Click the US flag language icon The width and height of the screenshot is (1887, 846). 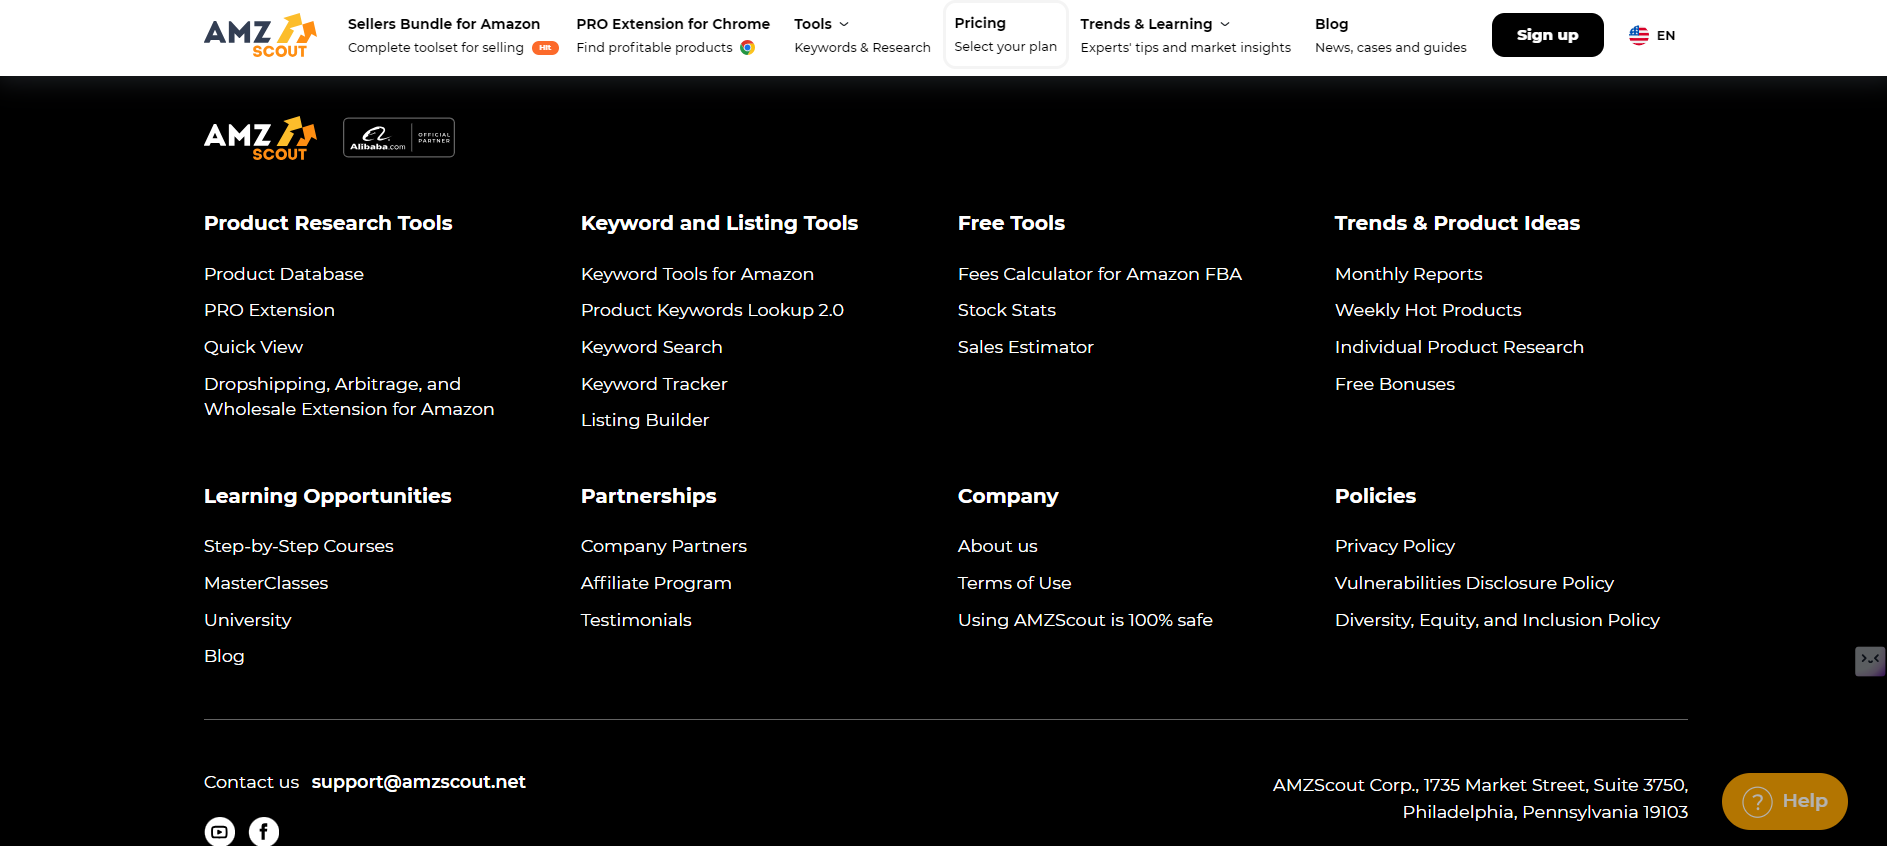[1639, 35]
